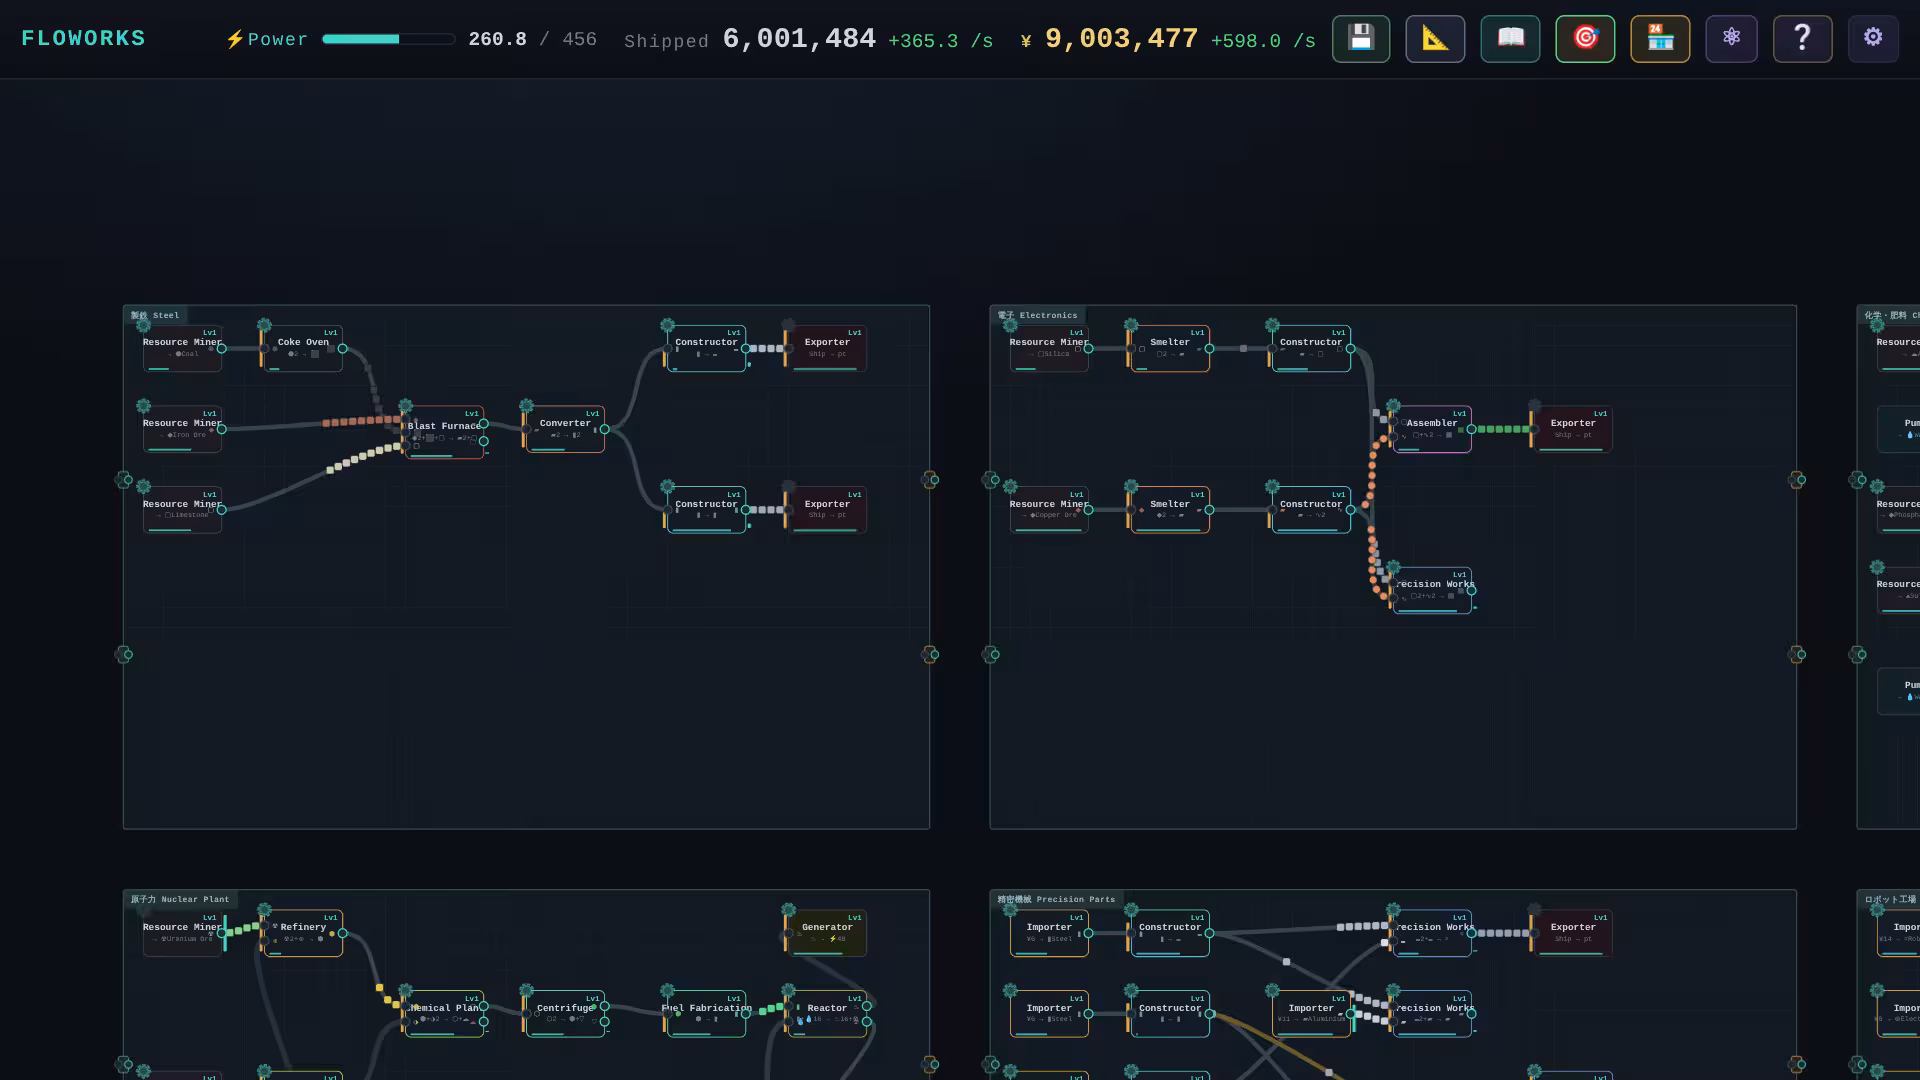The image size is (1920, 1080).
Task: Click Coke Oven output port
Action: click(342, 349)
